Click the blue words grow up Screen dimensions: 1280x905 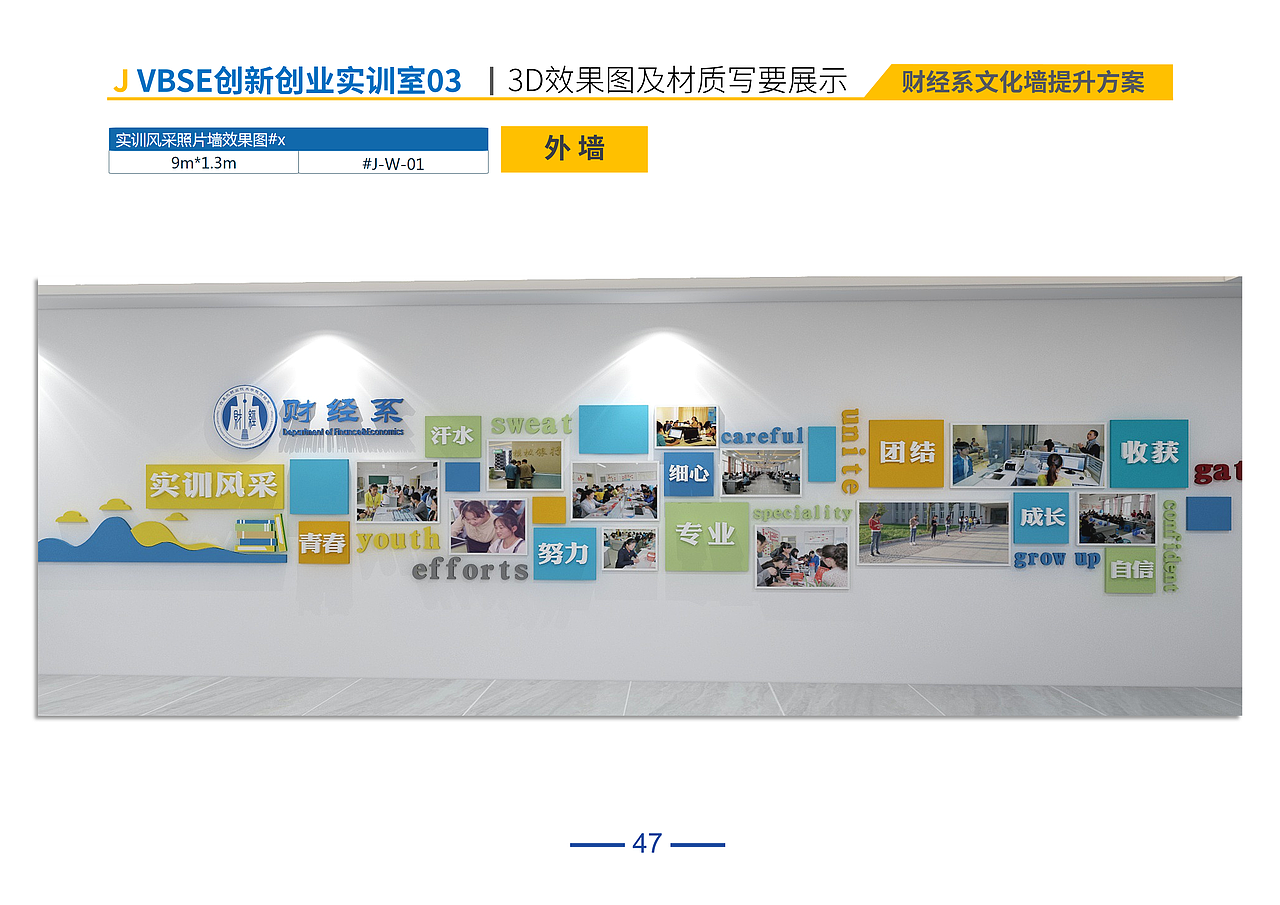point(1057,559)
